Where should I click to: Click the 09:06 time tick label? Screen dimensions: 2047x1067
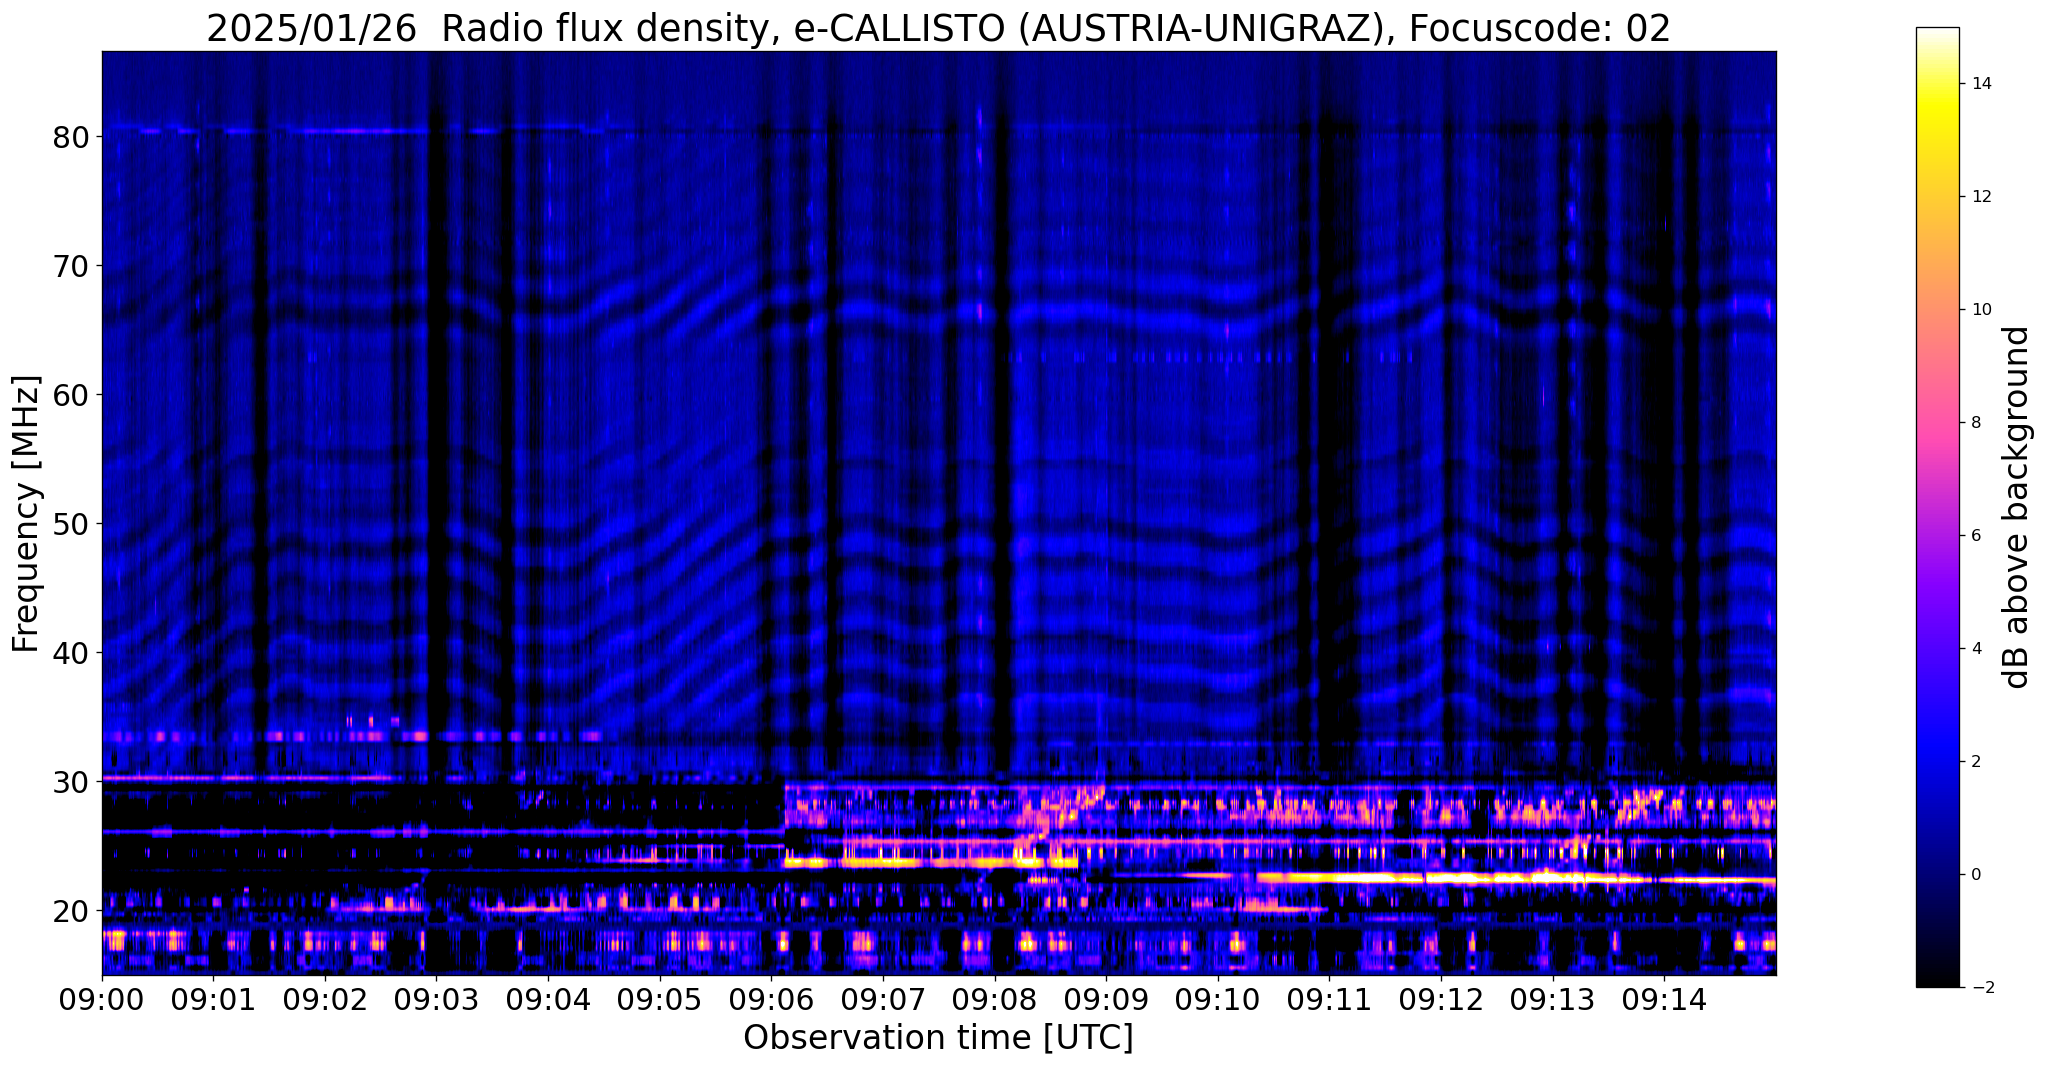[x=771, y=999]
